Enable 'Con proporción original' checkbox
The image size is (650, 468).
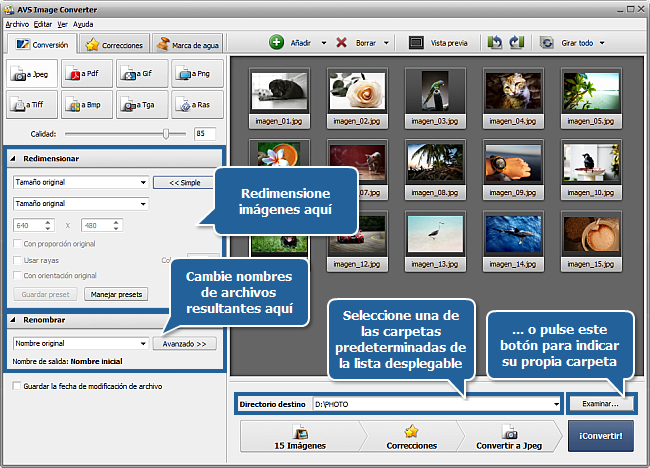17,244
